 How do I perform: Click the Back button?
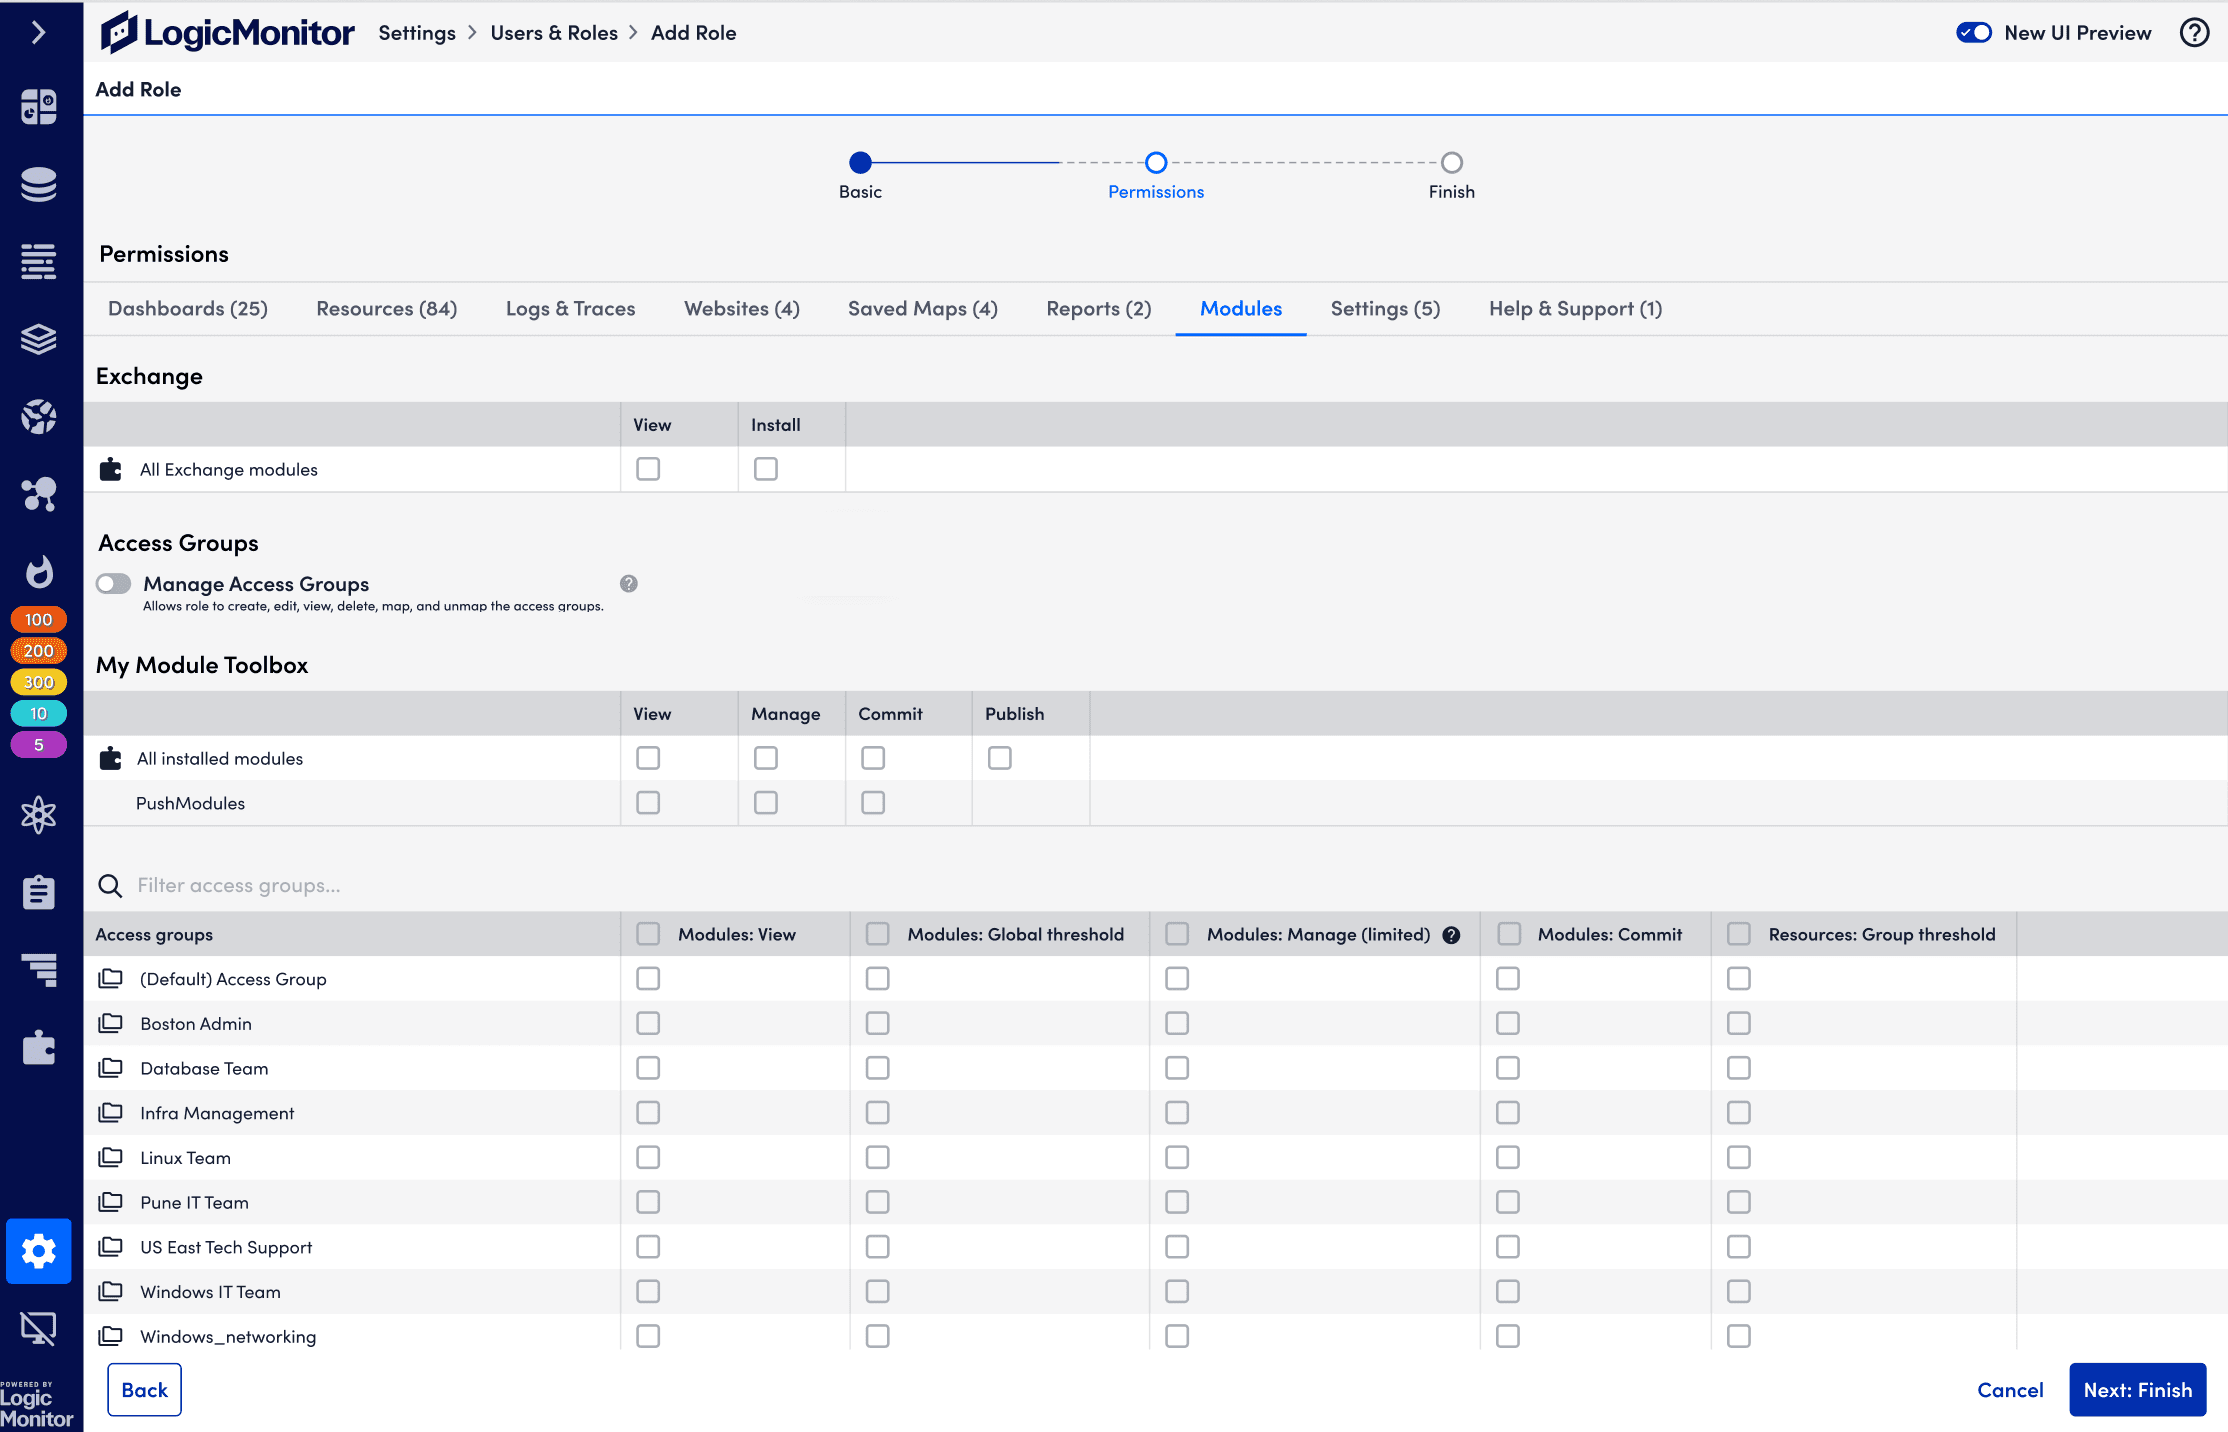(144, 1389)
